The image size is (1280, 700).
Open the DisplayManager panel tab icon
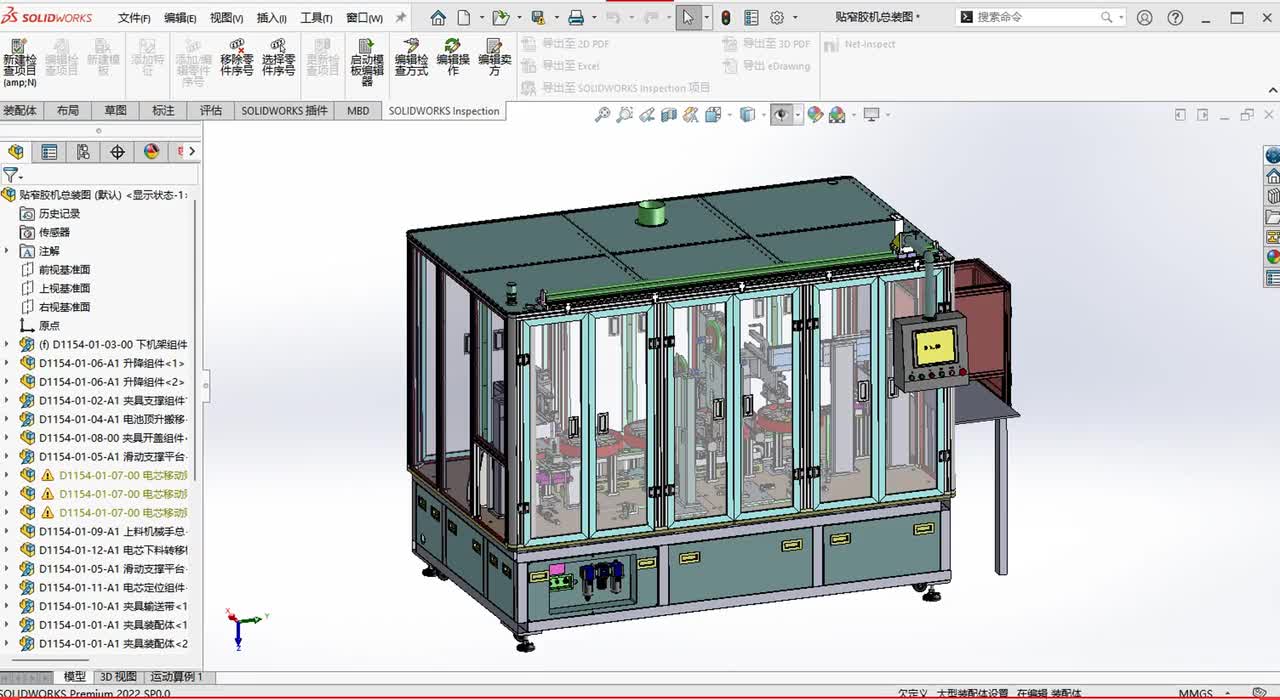pyautogui.click(x=151, y=152)
